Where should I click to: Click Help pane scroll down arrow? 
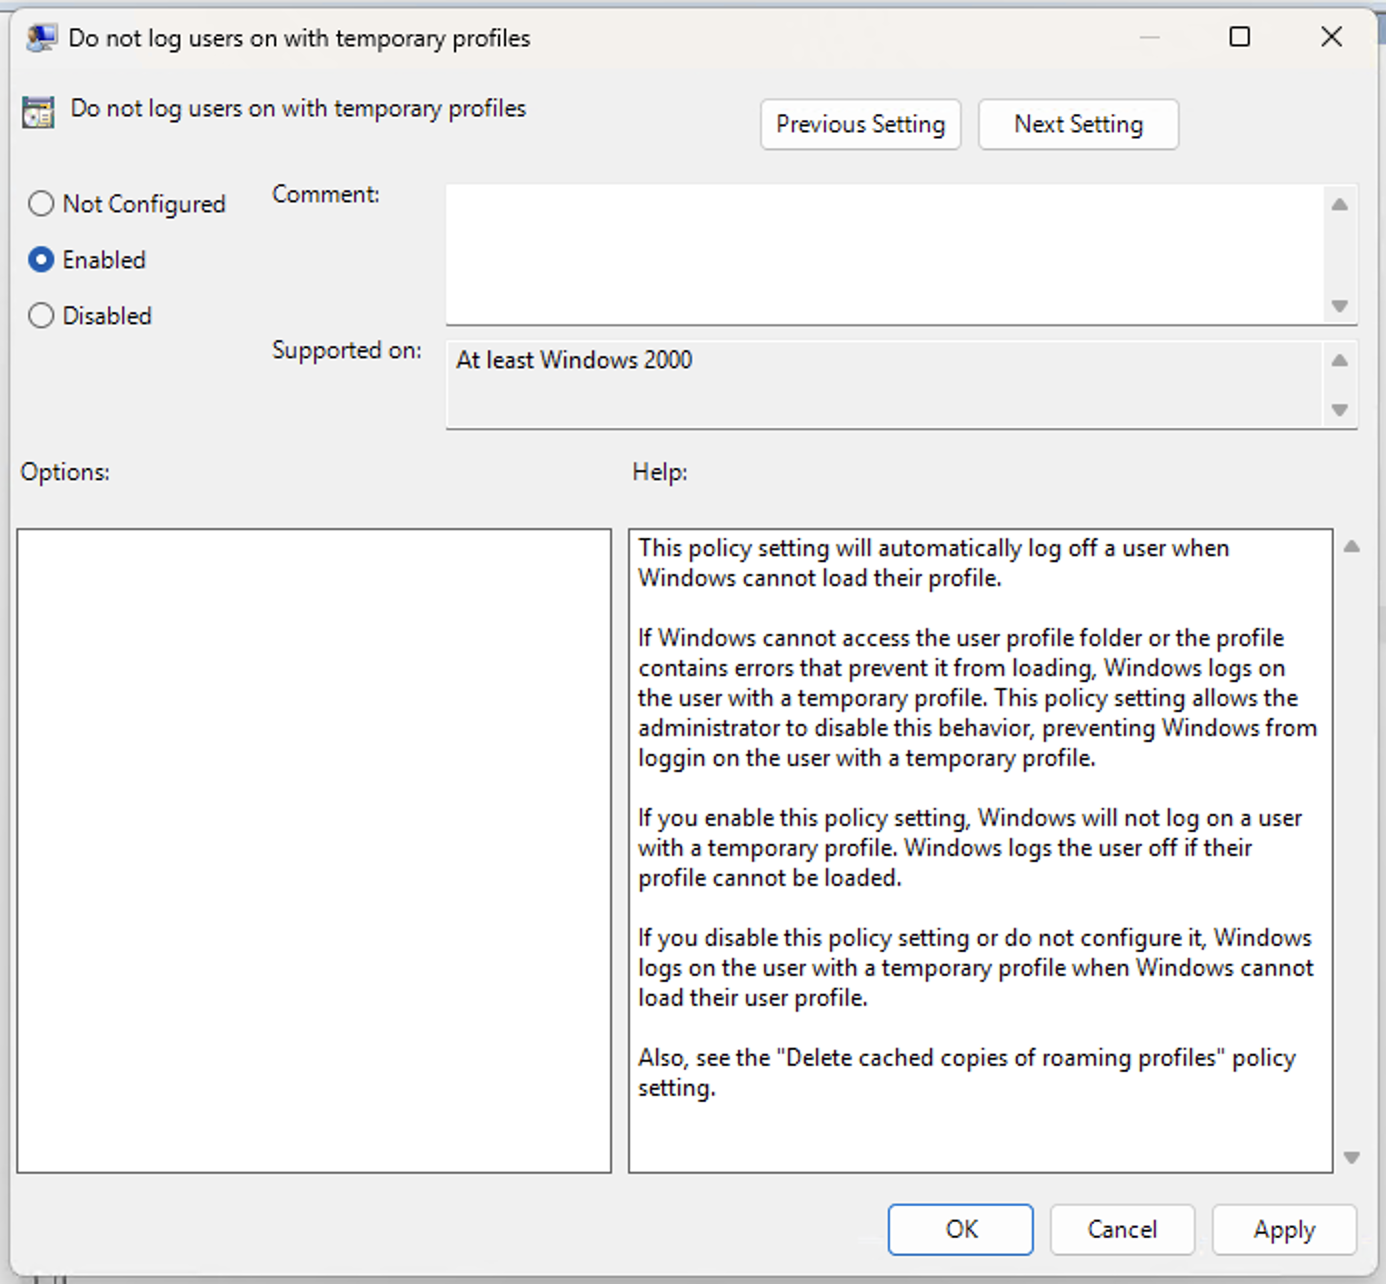pos(1352,1158)
